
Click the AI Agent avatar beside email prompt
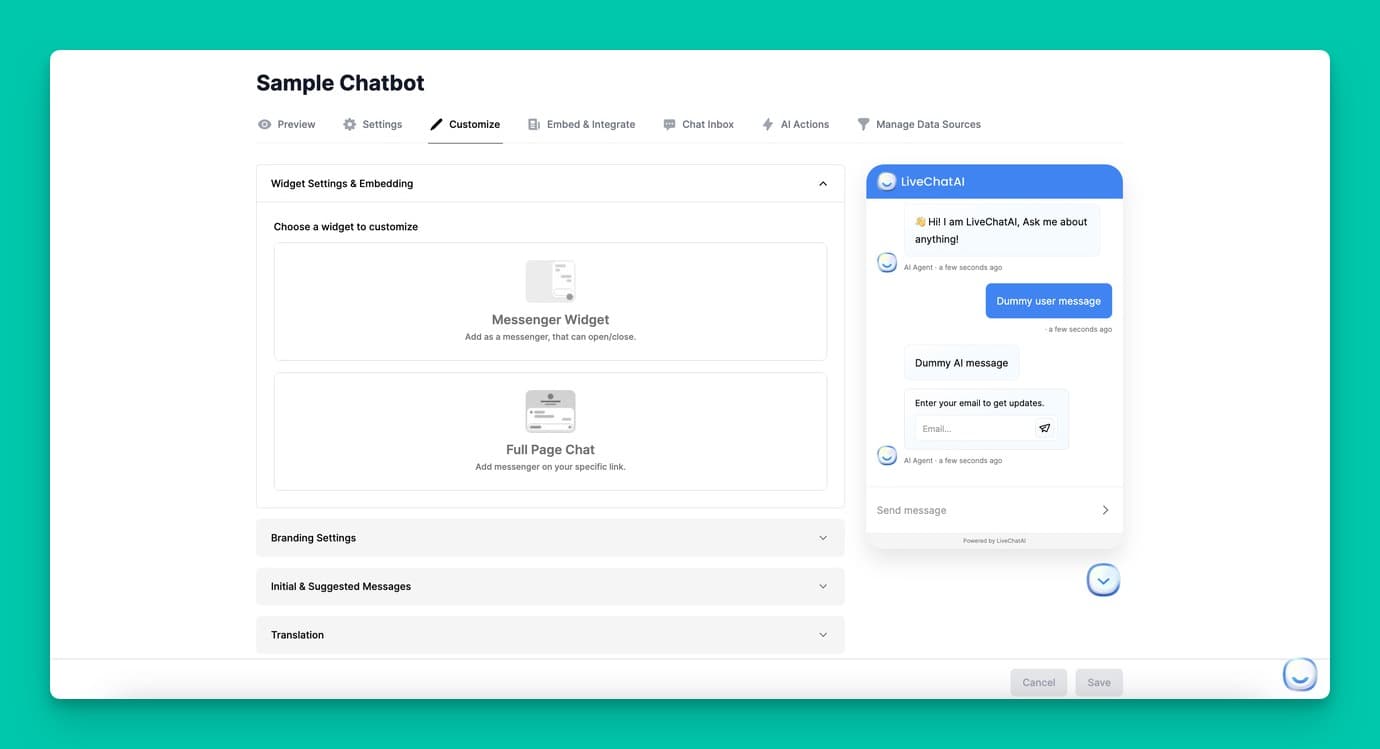click(886, 456)
